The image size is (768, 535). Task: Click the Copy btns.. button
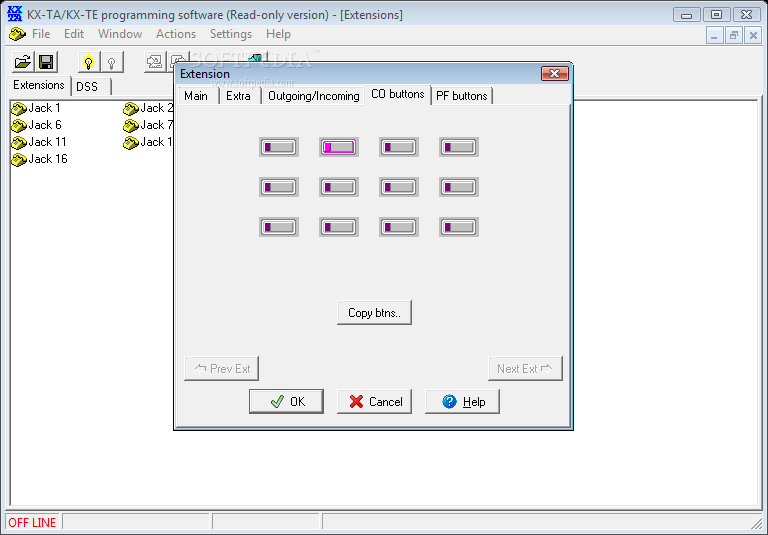pyautogui.click(x=375, y=313)
